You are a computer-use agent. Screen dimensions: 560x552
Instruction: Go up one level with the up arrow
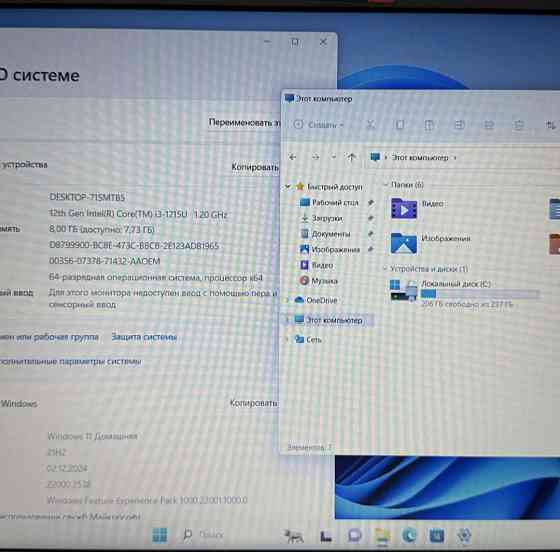click(351, 157)
